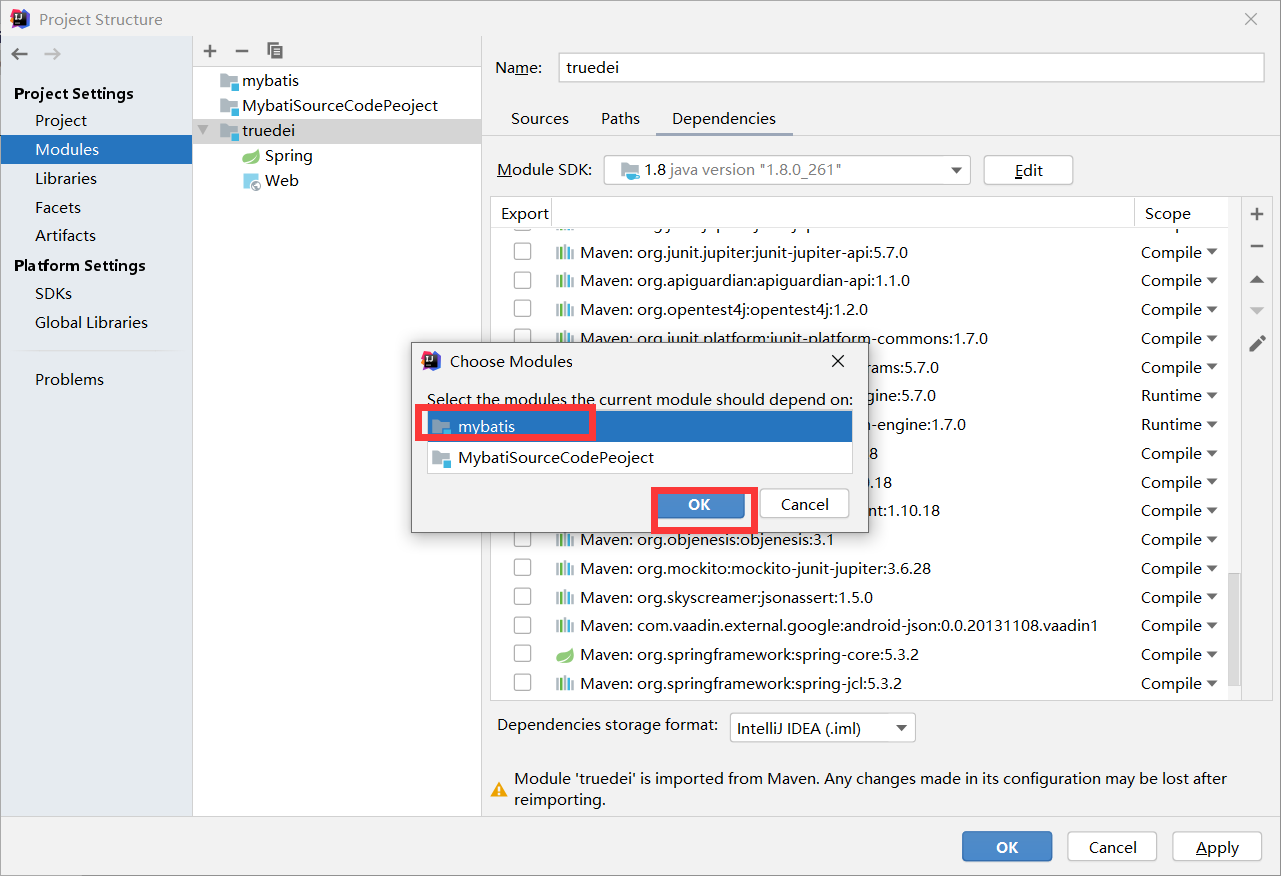The height and width of the screenshot is (876, 1281).
Task: Click the Edit SDK button
Action: click(1028, 170)
